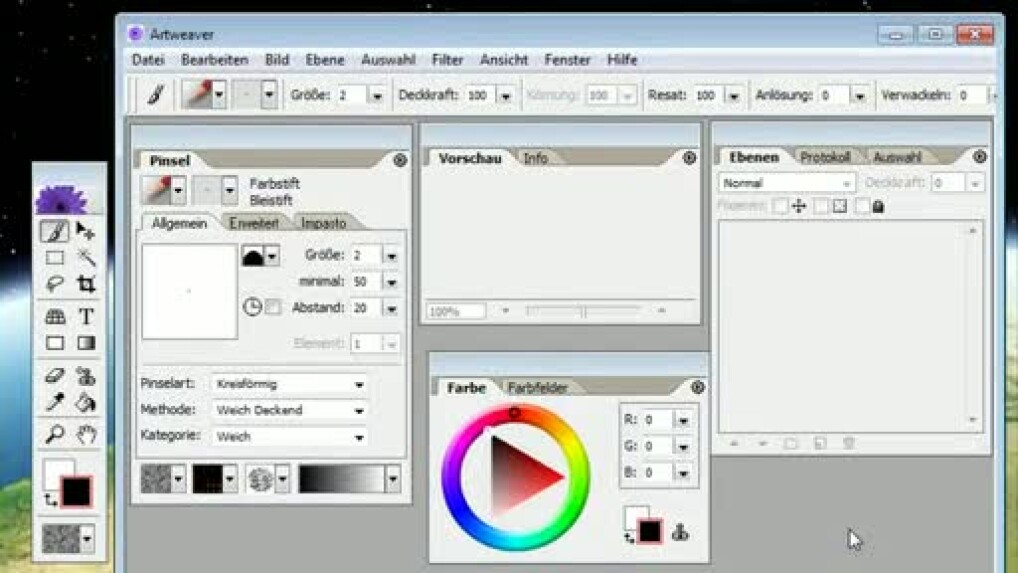Screen dimensions: 1018x573
Task: Select the Lasso selection tool
Action: click(x=55, y=285)
